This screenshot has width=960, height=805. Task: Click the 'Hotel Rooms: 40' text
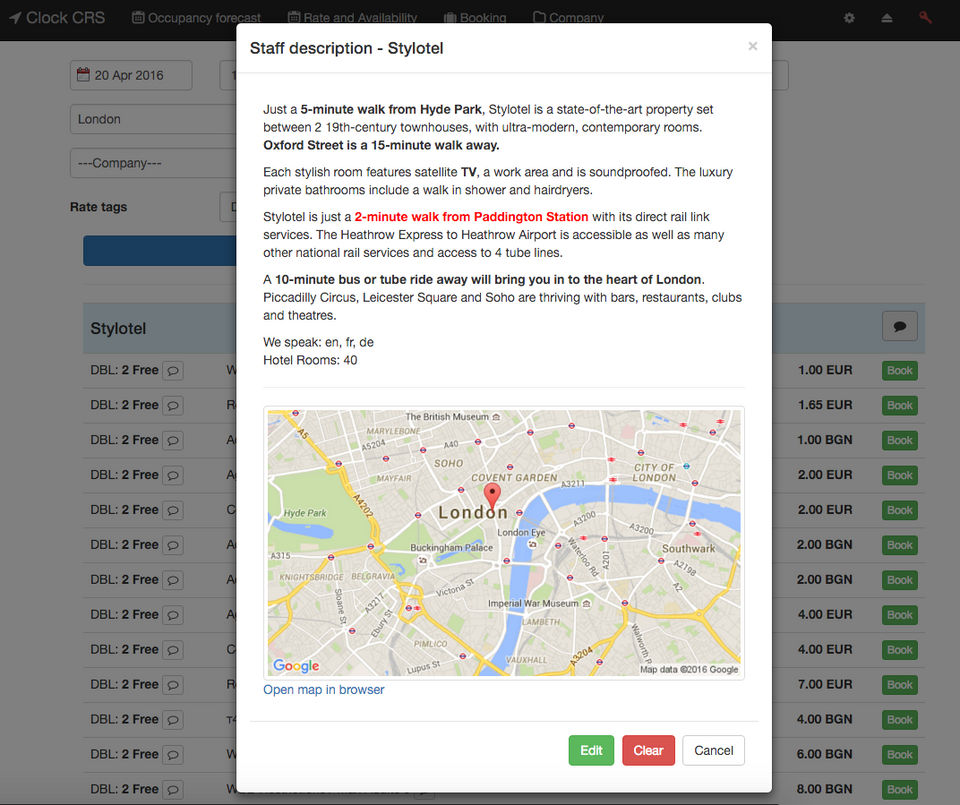(310, 360)
